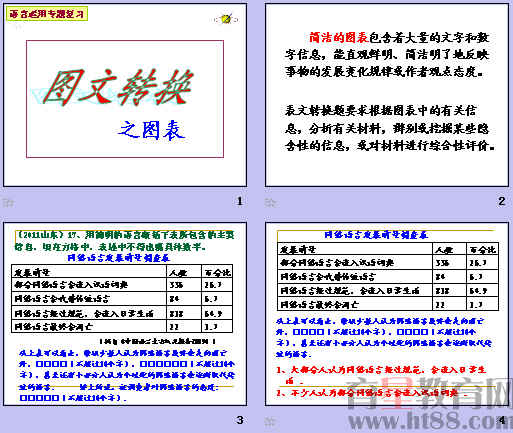Click the animation effect icon below slide 4

270,422
